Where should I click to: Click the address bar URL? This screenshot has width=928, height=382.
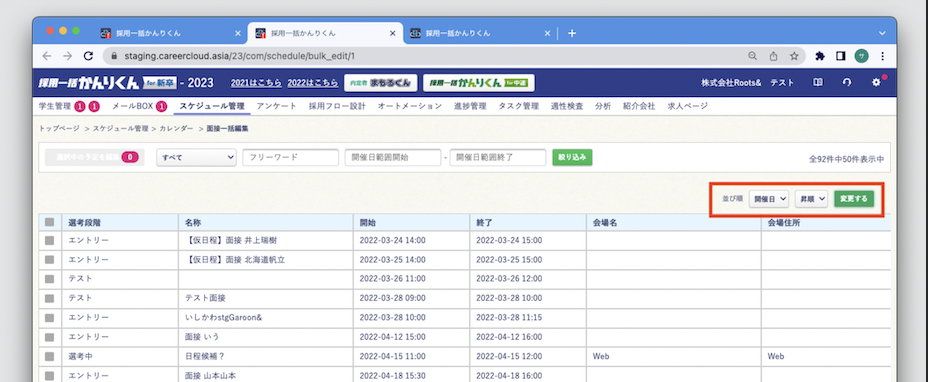[x=240, y=56]
